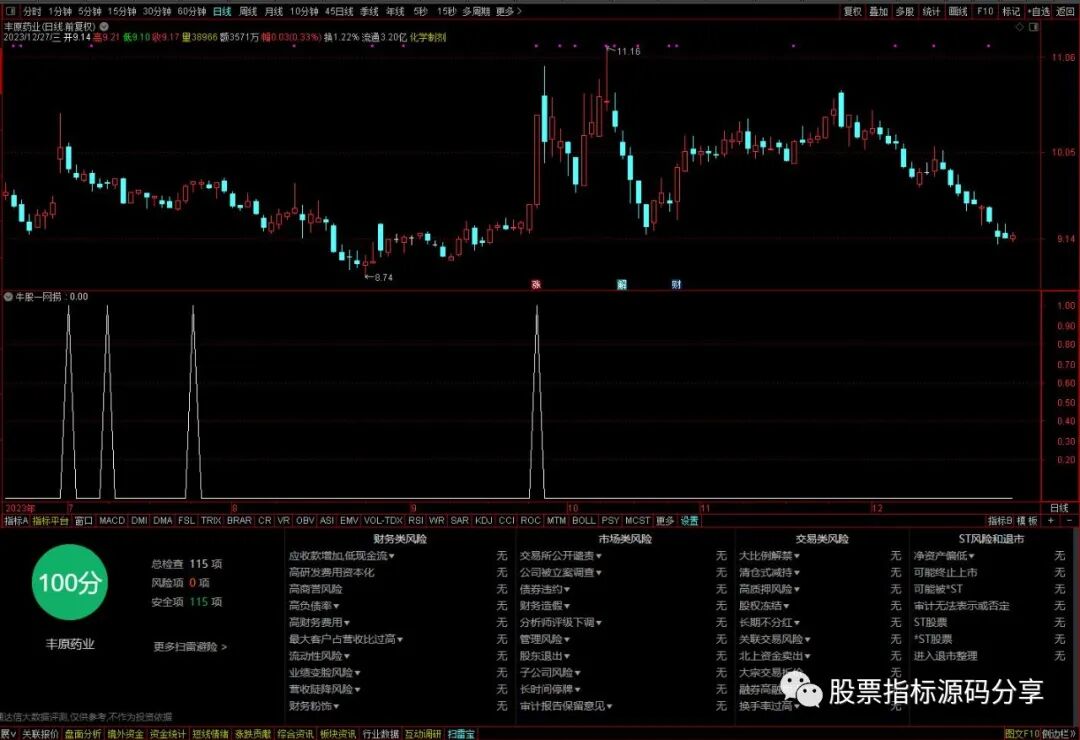The width and height of the screenshot is (1080, 740).
Task: Expand 公司被立案调查 risk item
Action: [561, 573]
